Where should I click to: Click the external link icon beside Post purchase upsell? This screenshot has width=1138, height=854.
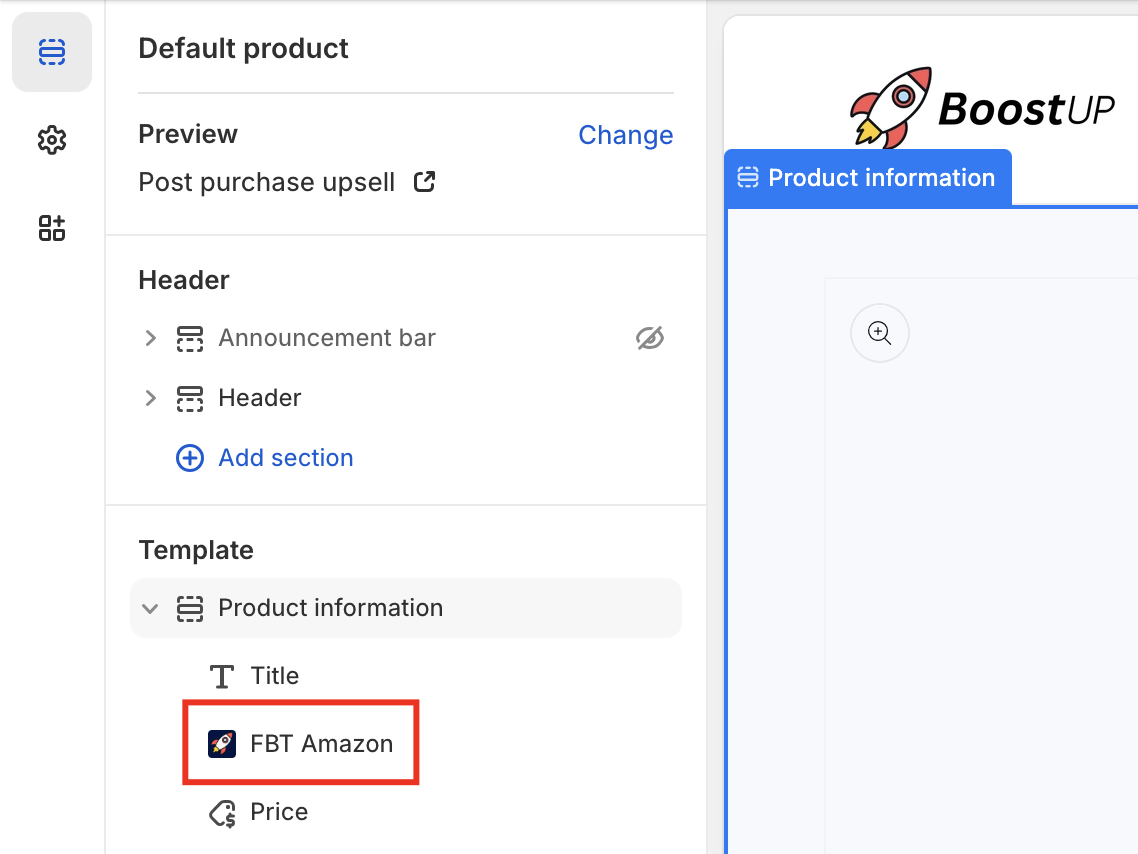425,182
